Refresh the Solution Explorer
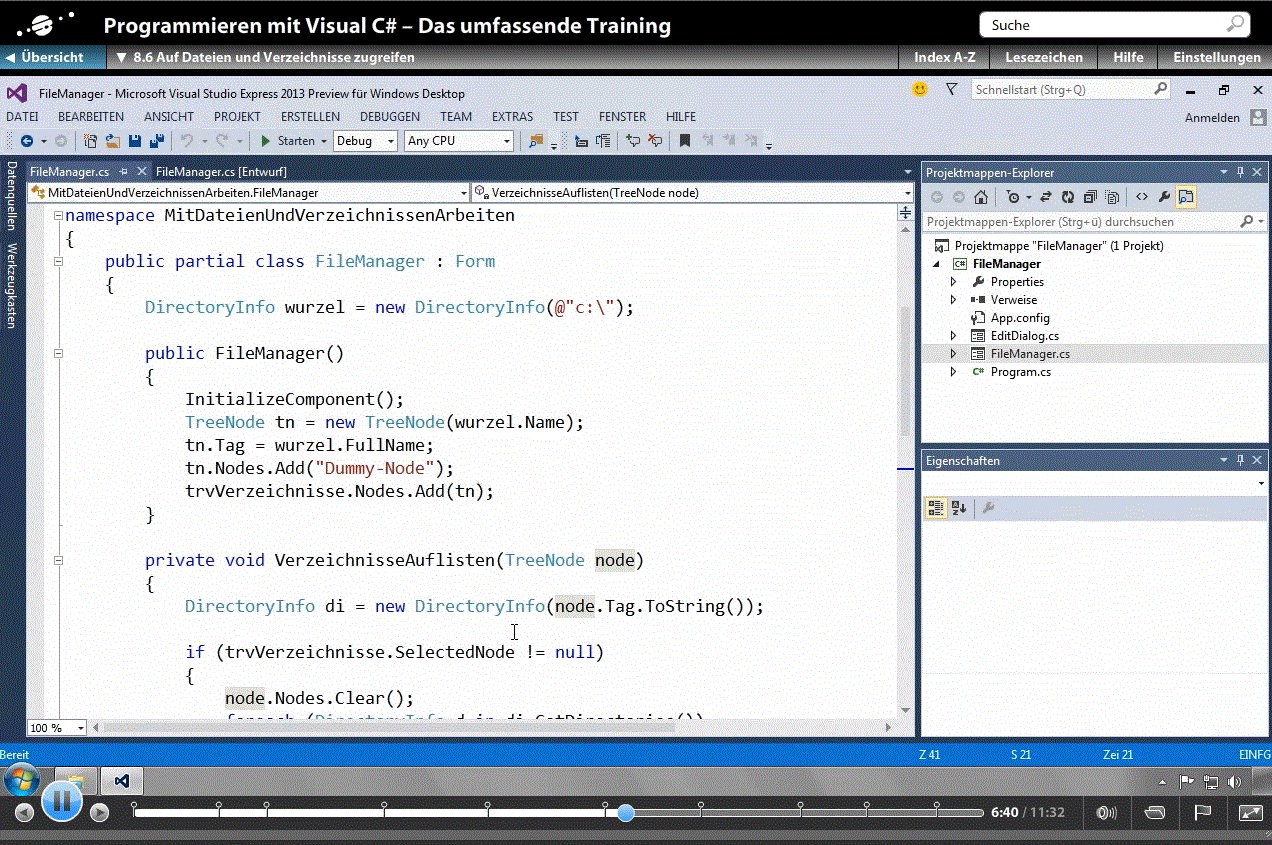The height and width of the screenshot is (845, 1272). (x=1068, y=197)
